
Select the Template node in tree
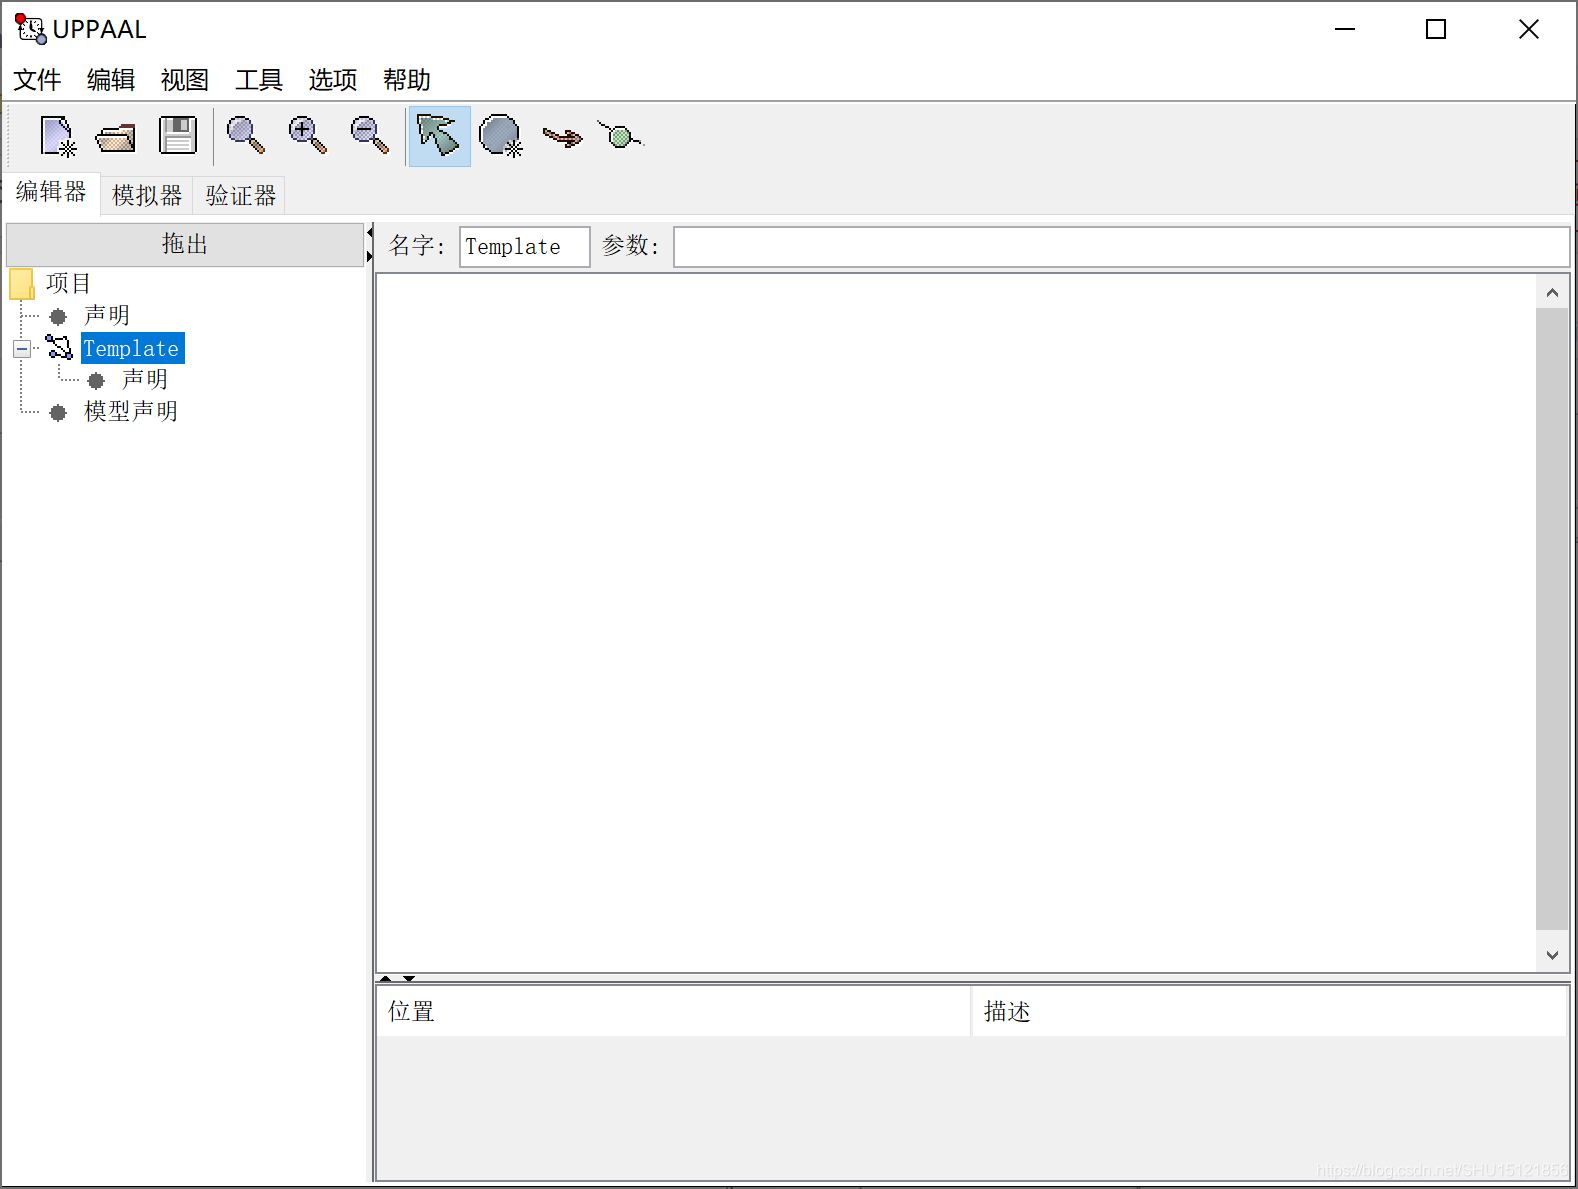132,348
